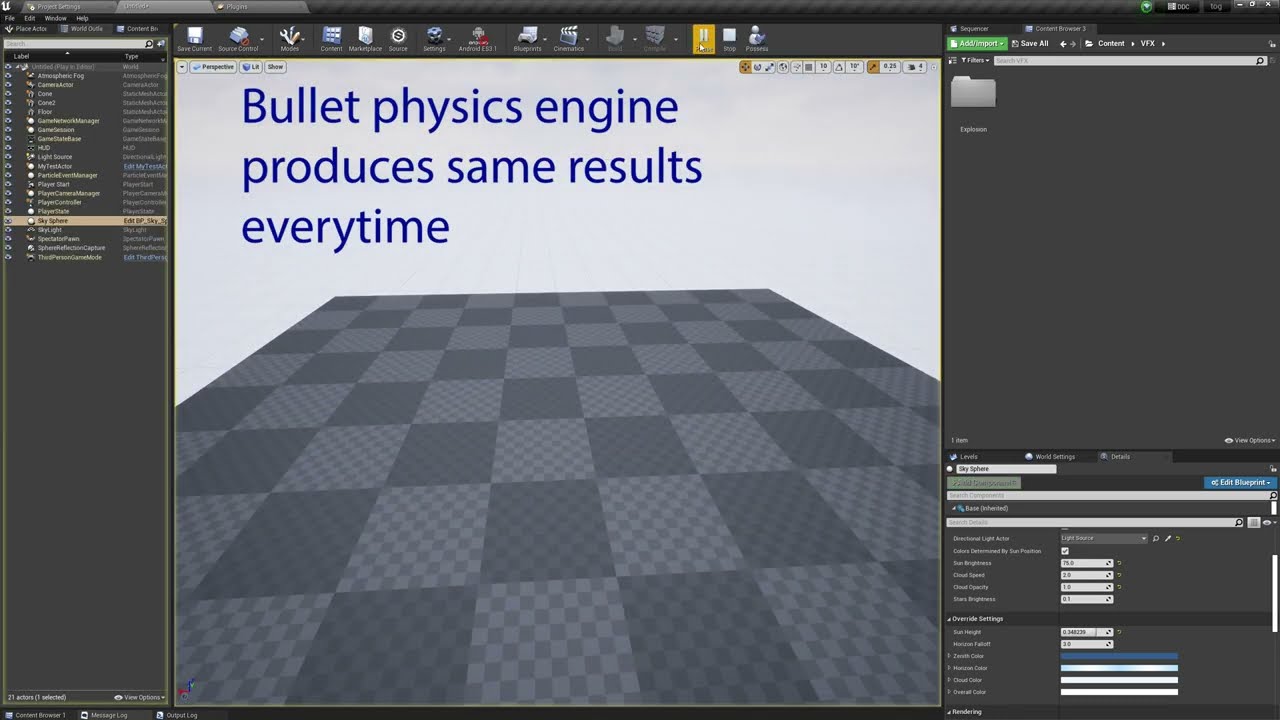Toggle visibility of Light Source actor

(8, 157)
